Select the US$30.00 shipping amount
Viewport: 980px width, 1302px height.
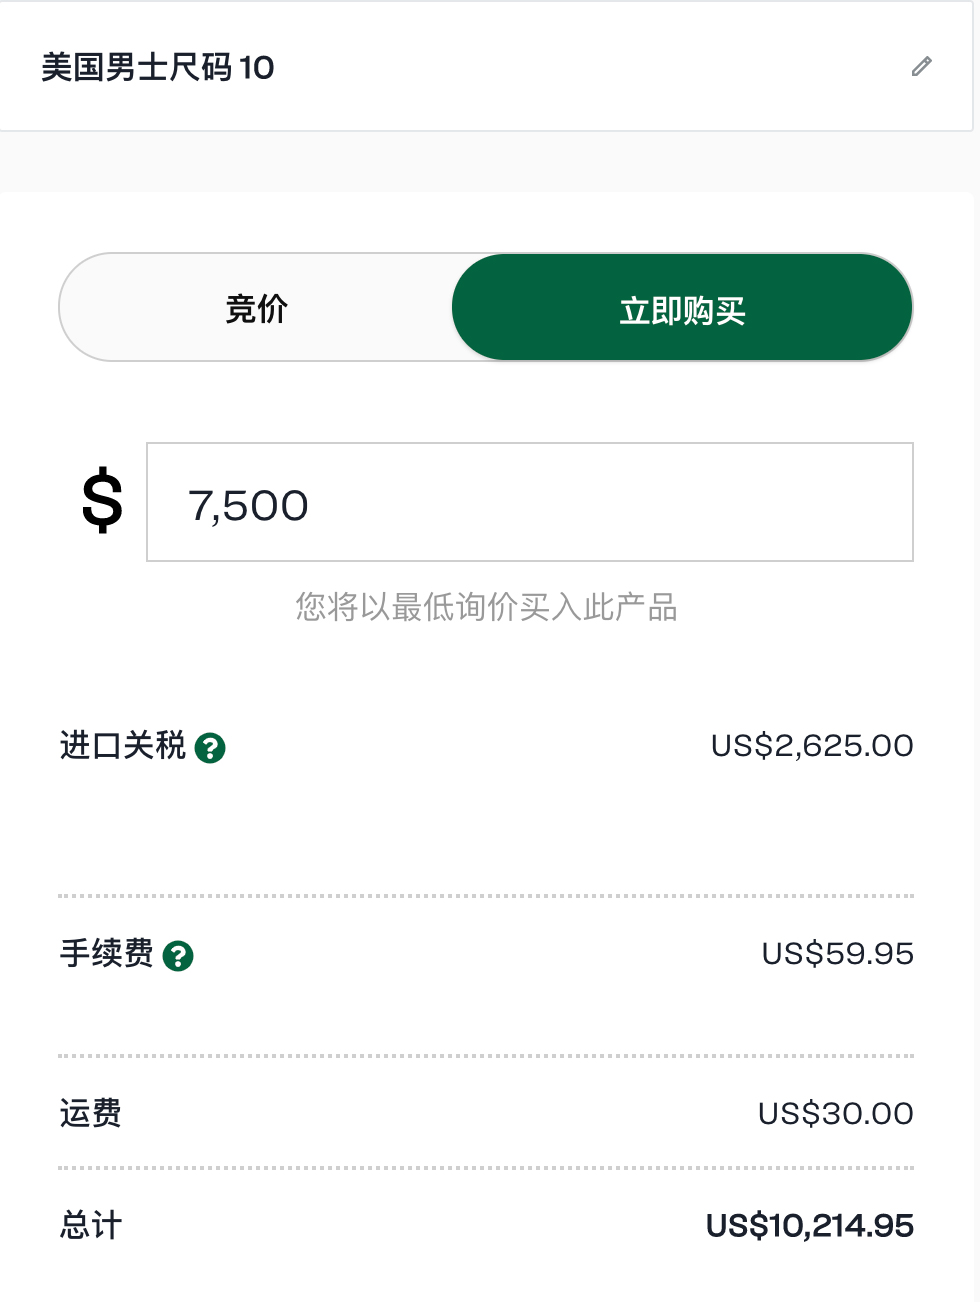coord(835,1114)
